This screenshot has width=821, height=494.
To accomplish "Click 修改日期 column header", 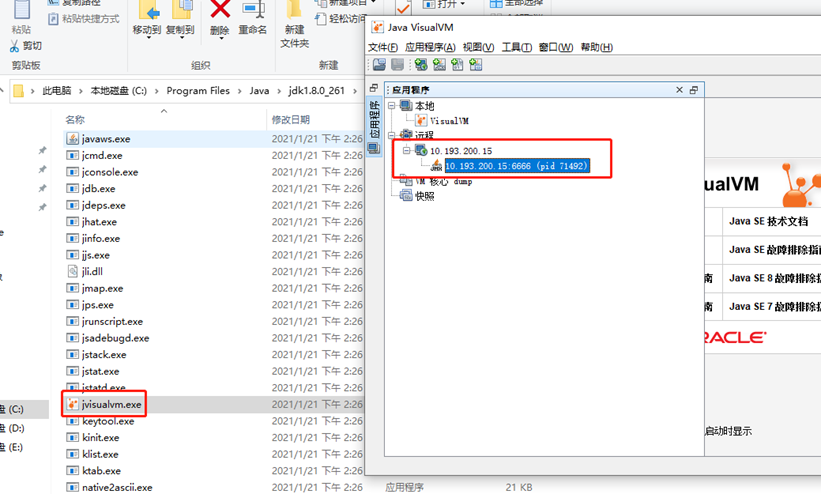I will [291, 119].
